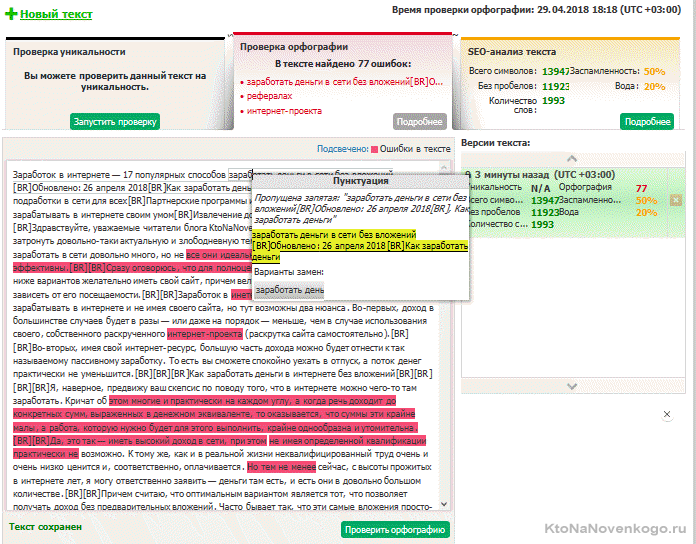Screen dimensions: 696x544
Task: Click Проверить орфографию button
Action: (395, 530)
